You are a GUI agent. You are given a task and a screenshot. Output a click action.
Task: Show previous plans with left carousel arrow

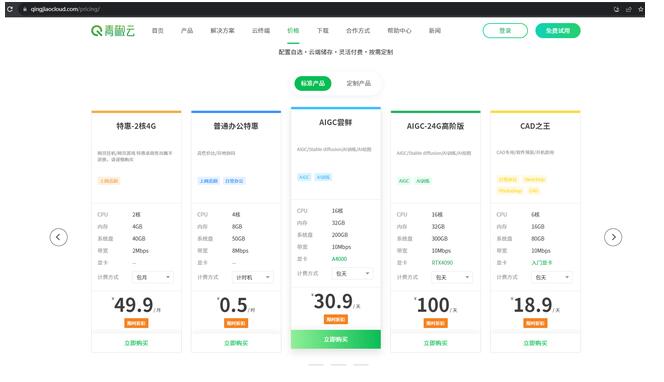(x=58, y=237)
